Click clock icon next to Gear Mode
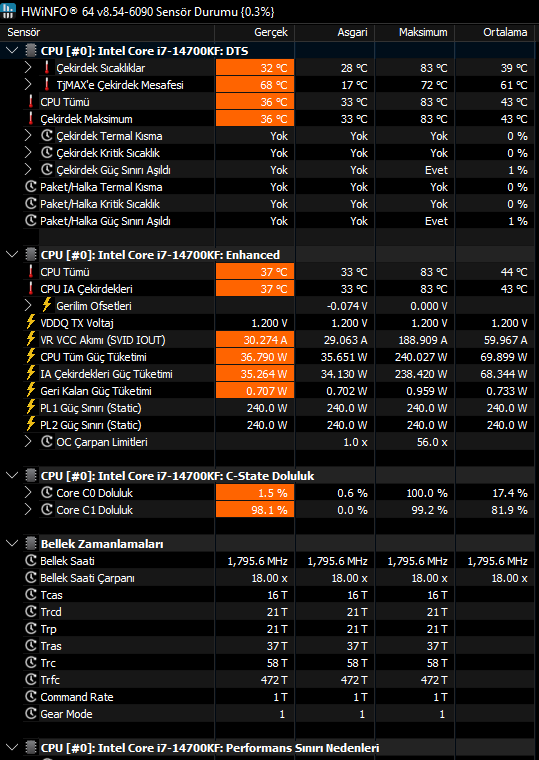 pos(31,713)
